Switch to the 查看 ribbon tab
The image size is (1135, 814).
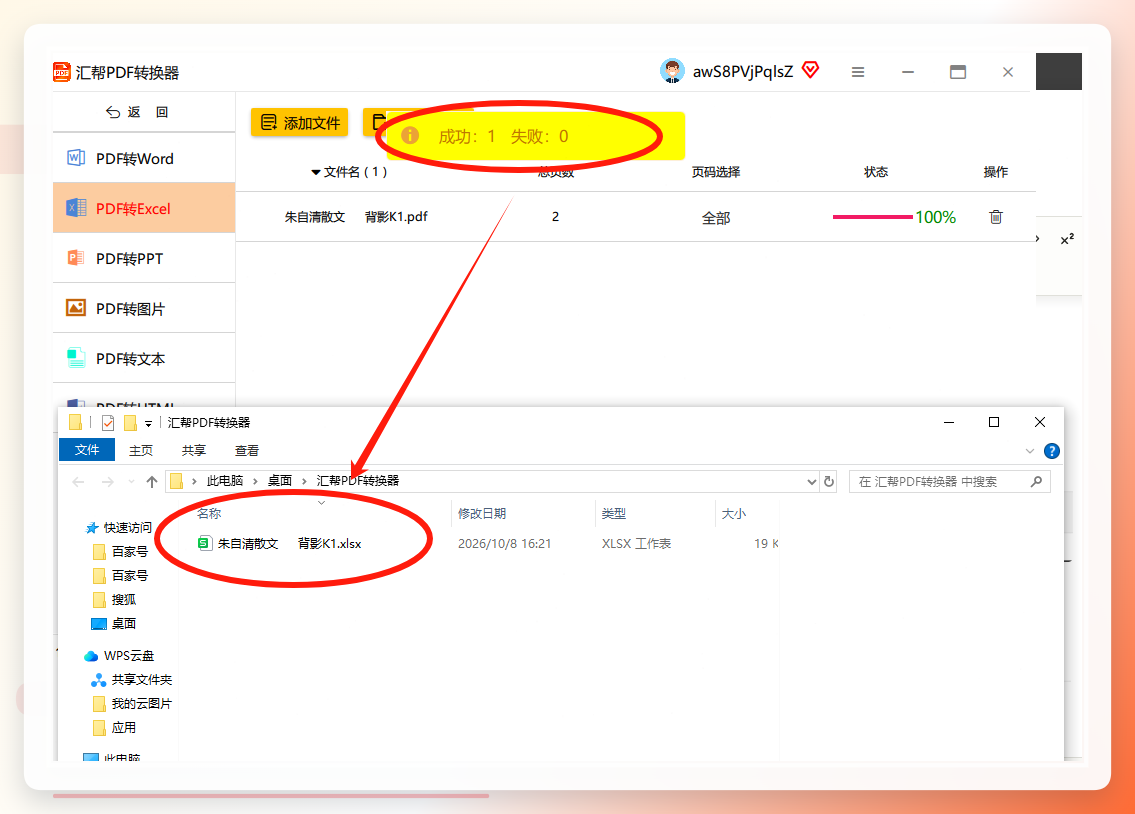tap(247, 450)
